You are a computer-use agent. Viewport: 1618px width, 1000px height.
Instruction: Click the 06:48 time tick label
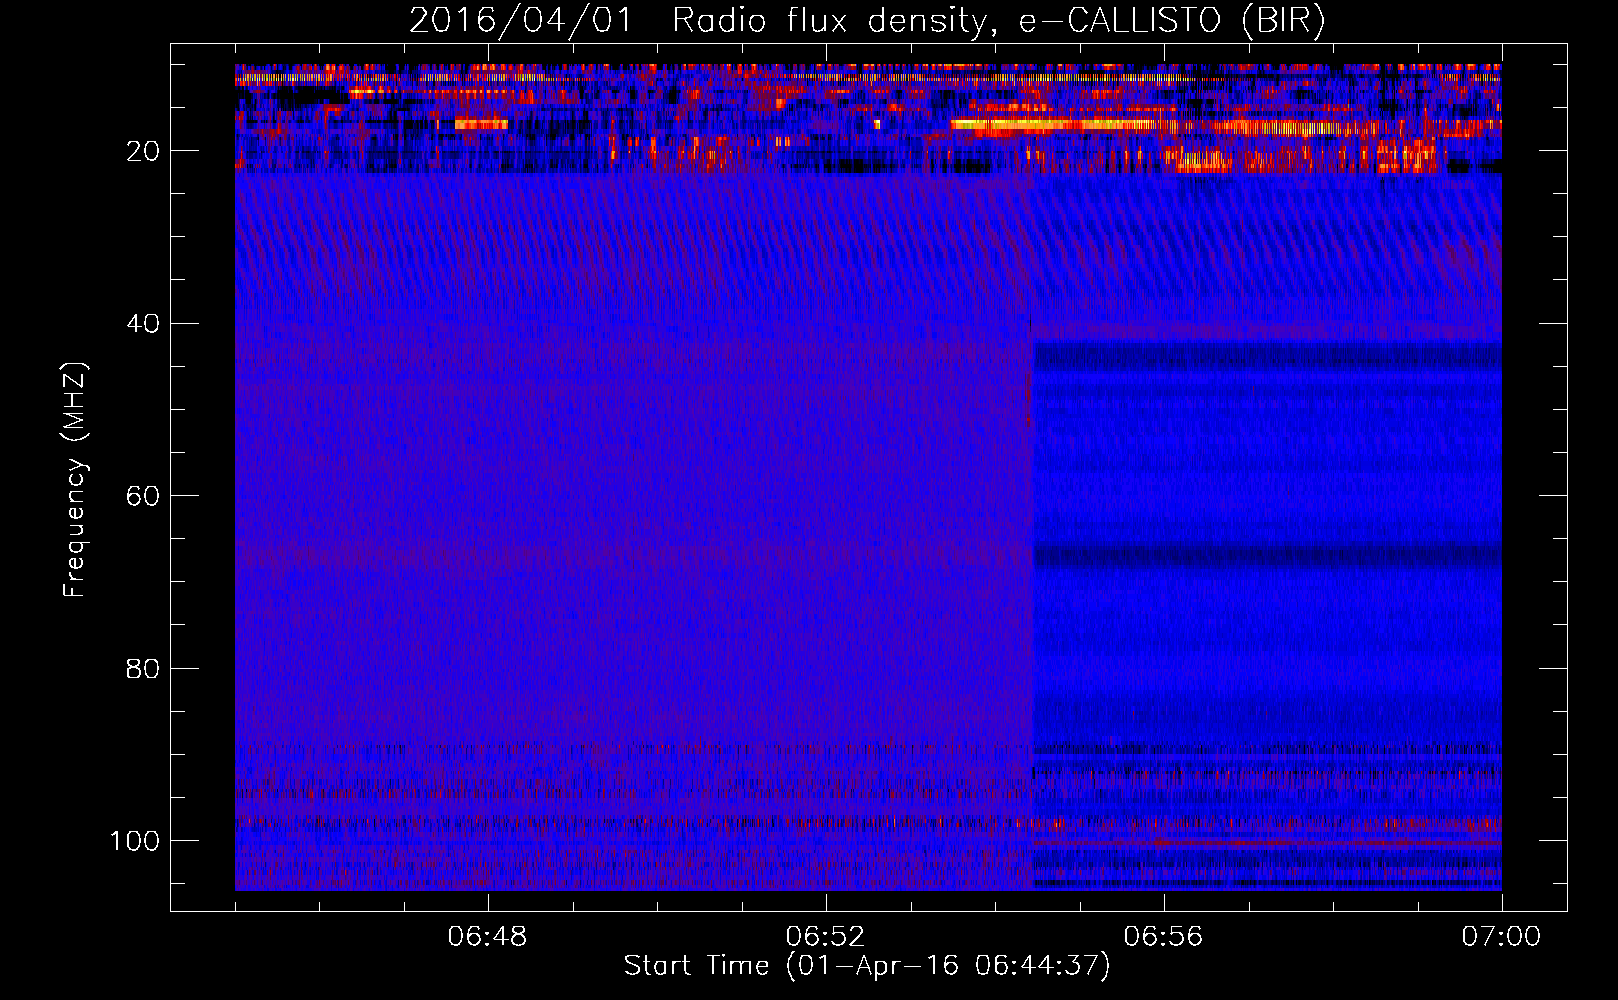coord(488,937)
